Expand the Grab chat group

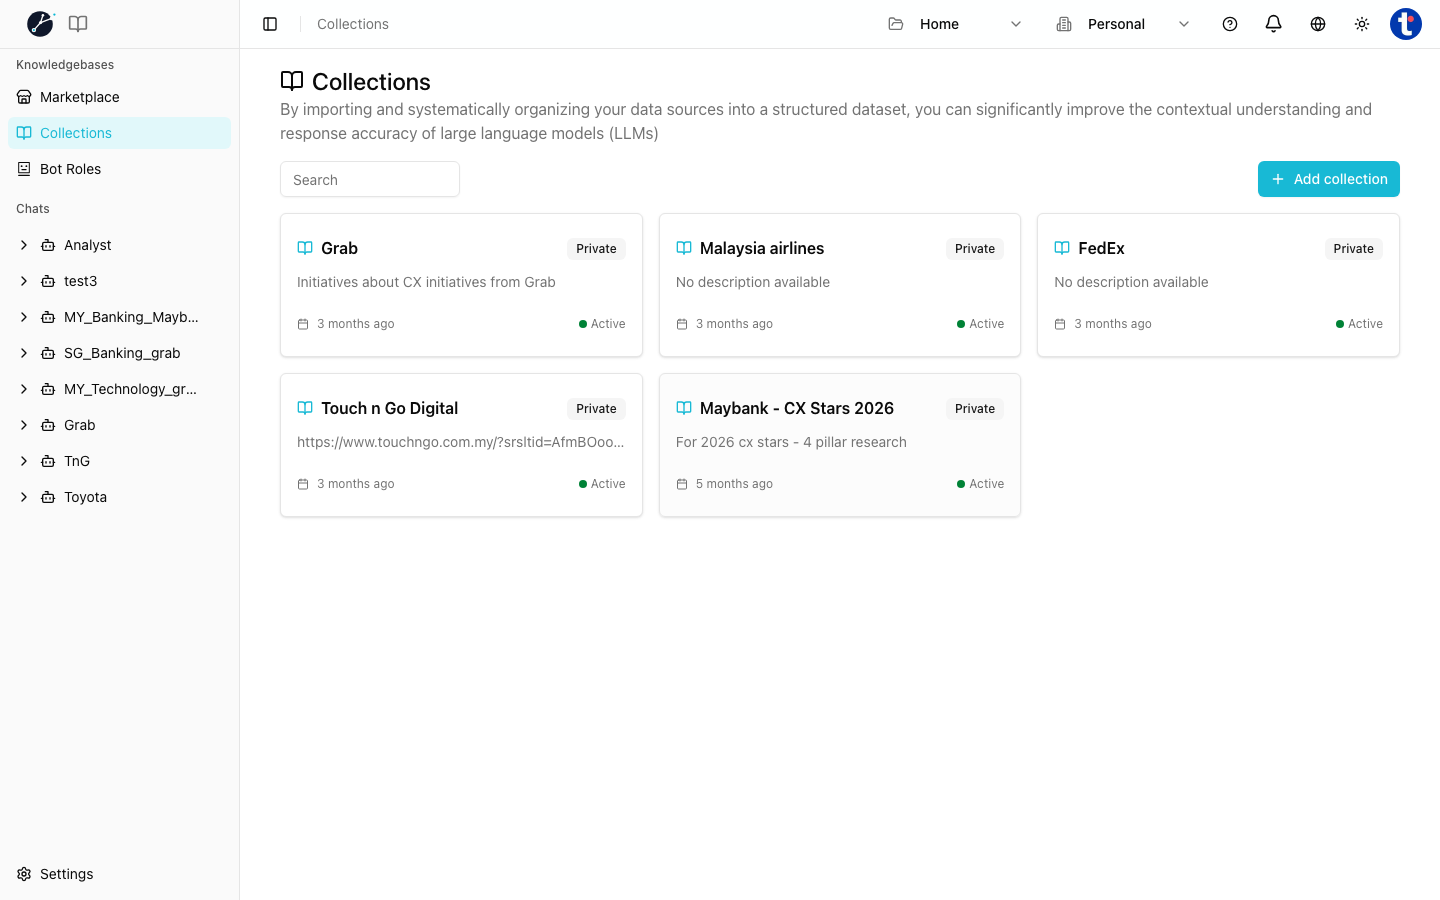coord(24,425)
